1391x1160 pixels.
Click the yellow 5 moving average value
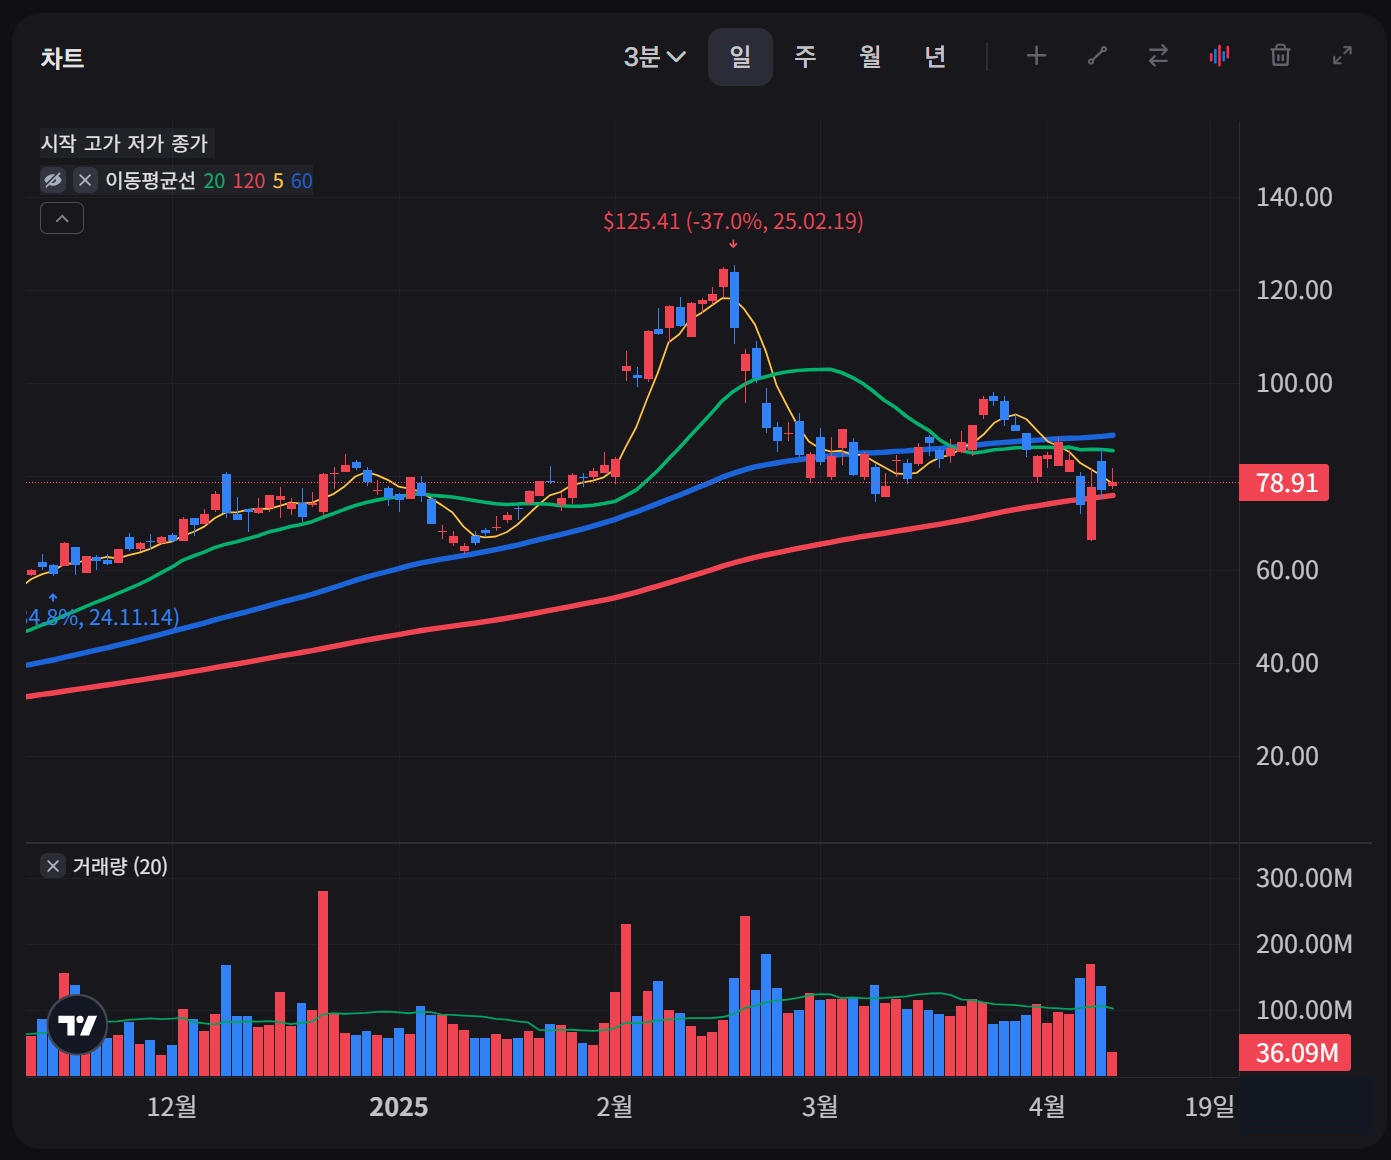point(278,181)
